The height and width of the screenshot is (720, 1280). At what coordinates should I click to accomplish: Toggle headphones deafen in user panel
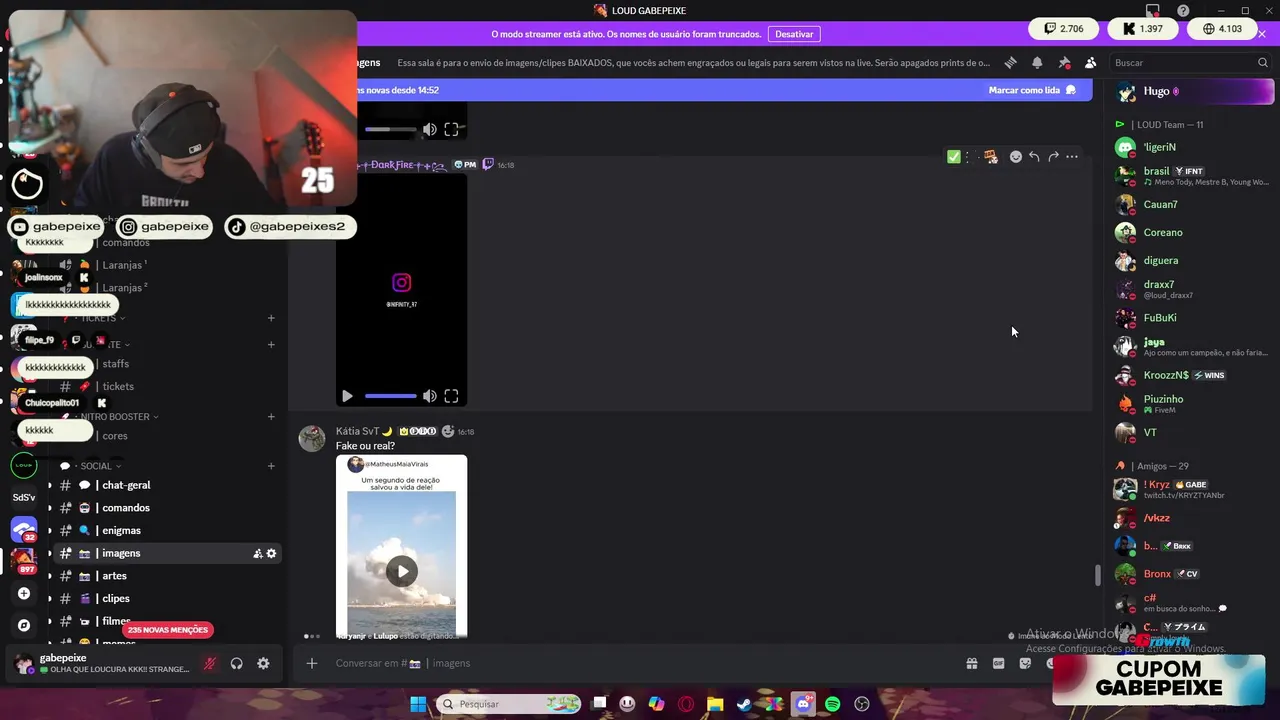click(x=237, y=663)
